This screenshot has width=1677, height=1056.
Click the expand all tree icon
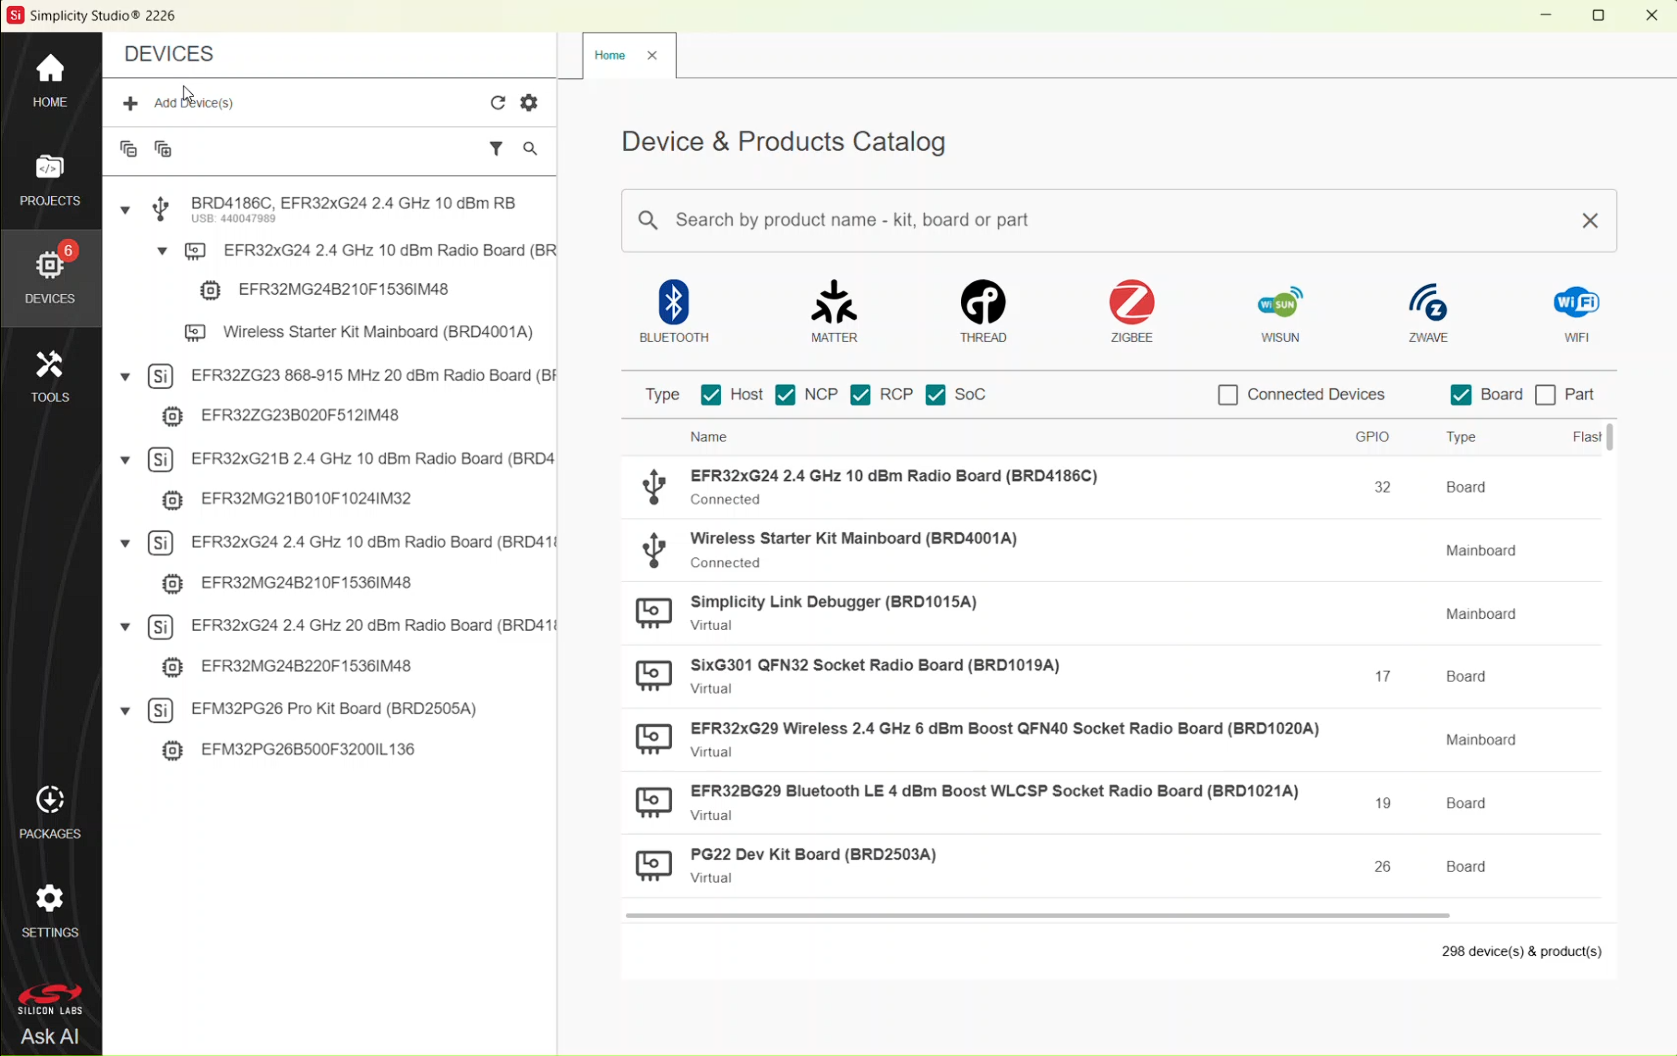(x=163, y=149)
